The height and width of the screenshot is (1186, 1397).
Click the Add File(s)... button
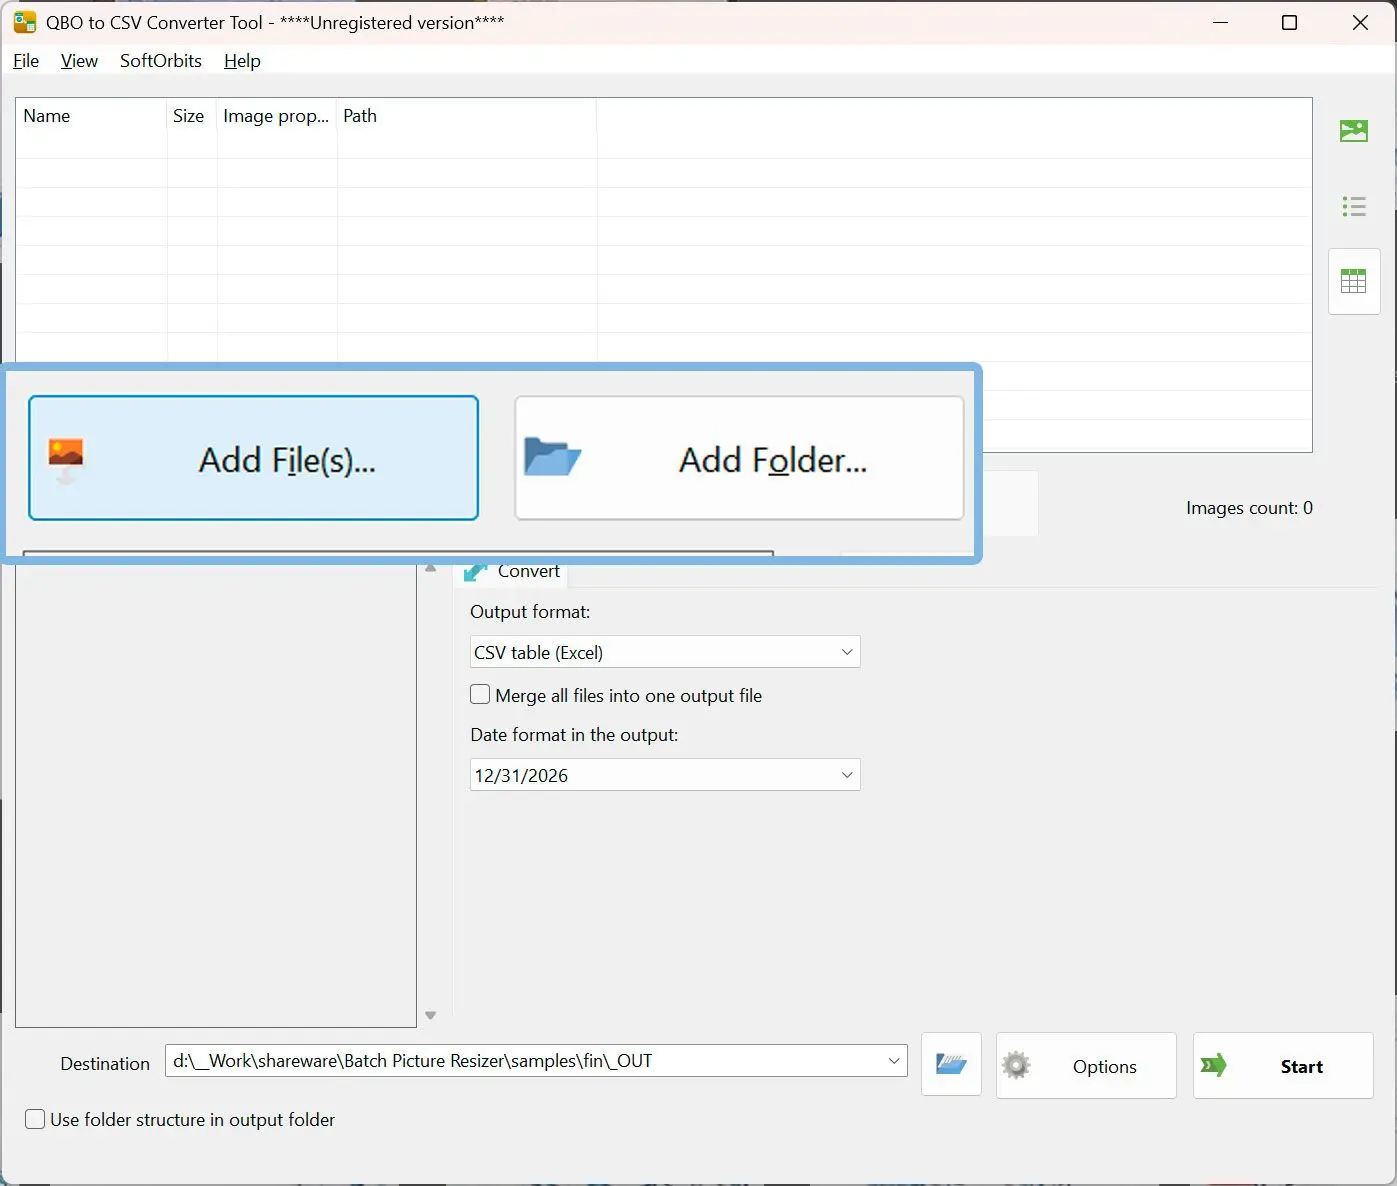click(x=253, y=458)
